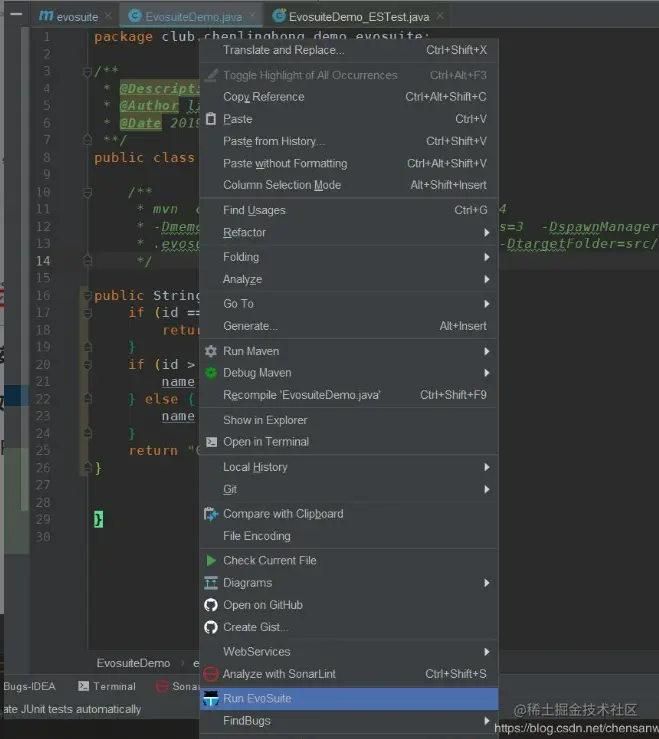This screenshot has height=739, width=659.
Task: Click the GitHub icon beside Create Gist
Action: (211, 627)
